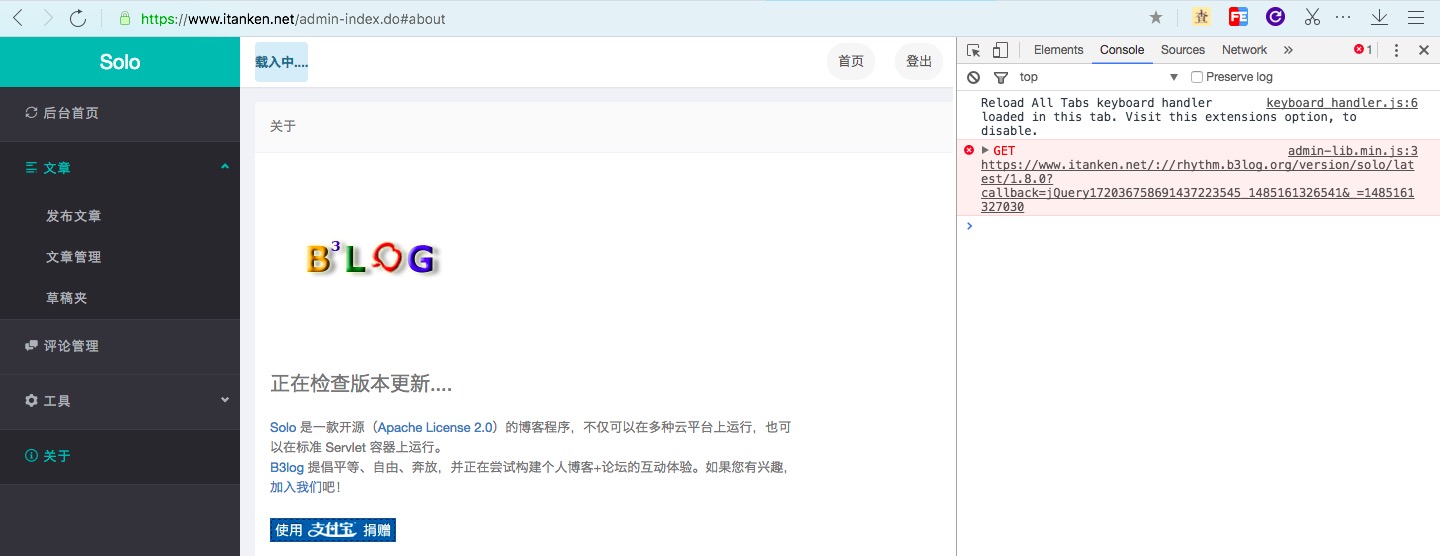This screenshot has width=1440, height=556.
Task: Click the red error count indicator
Action: tap(1363, 50)
